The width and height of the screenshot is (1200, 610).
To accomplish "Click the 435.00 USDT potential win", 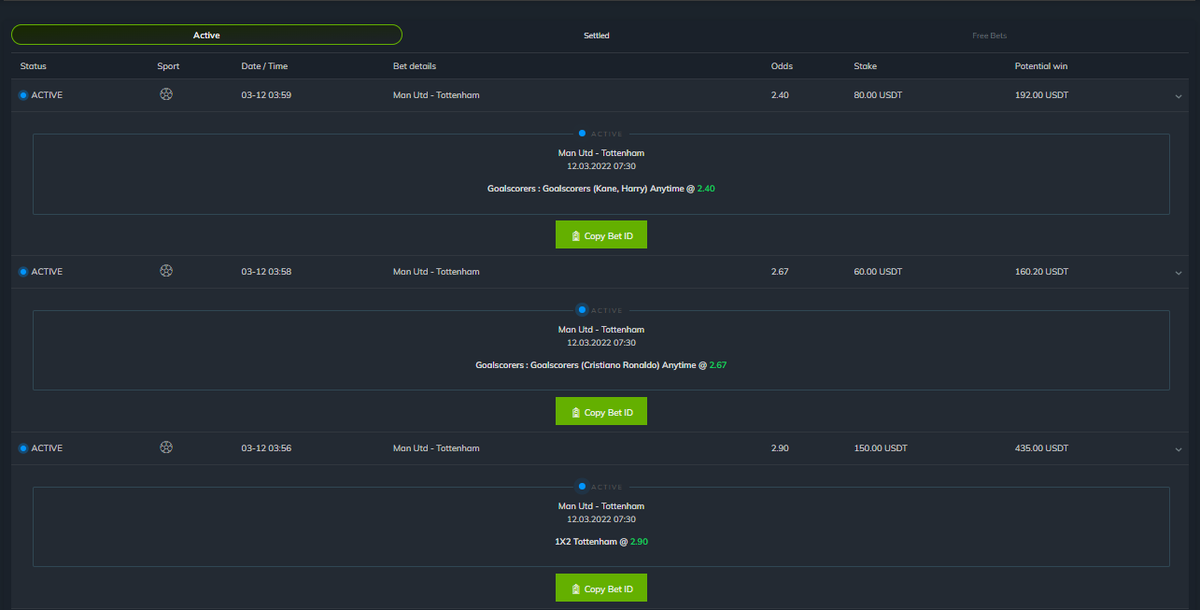I will 1041,448.
